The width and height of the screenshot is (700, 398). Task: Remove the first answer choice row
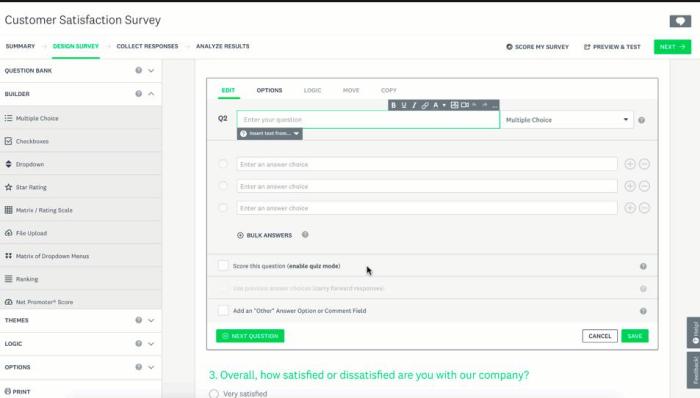644,164
